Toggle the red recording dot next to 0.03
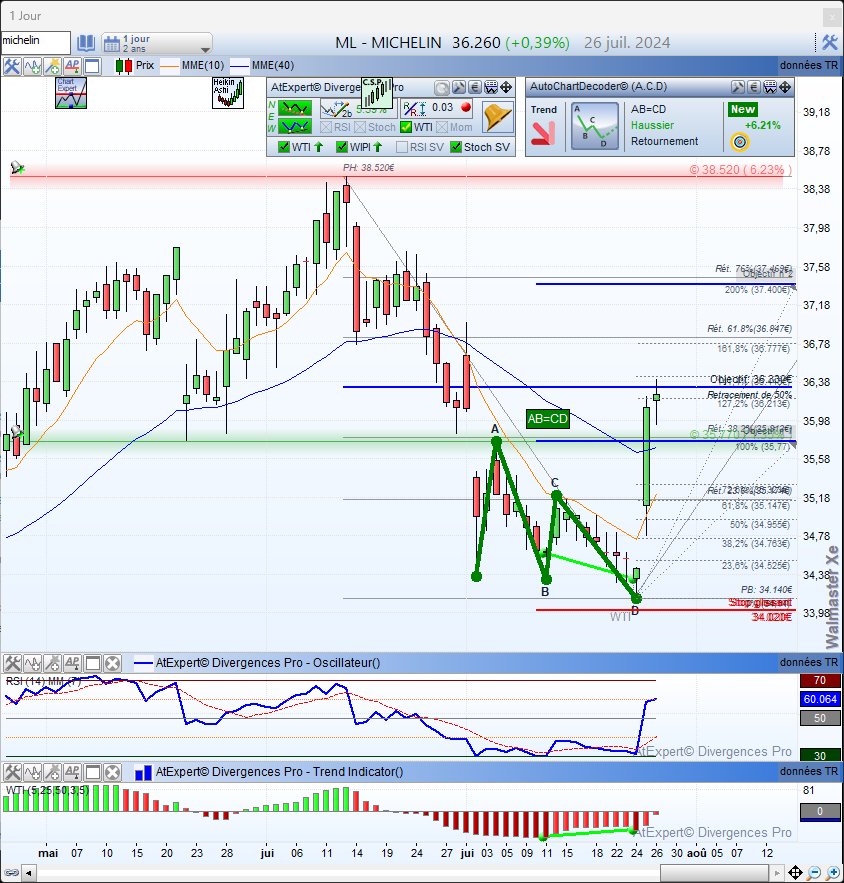Screen dimensions: 844x883 (x=466, y=108)
